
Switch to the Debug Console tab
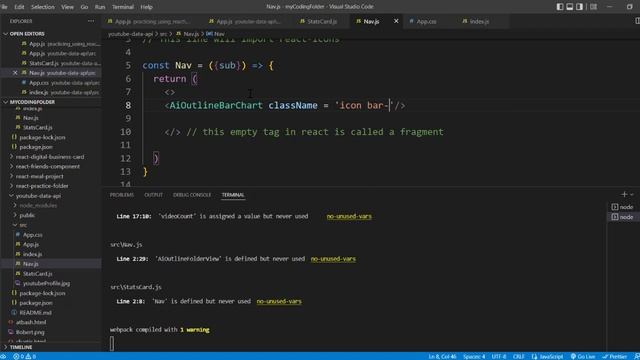click(x=192, y=195)
